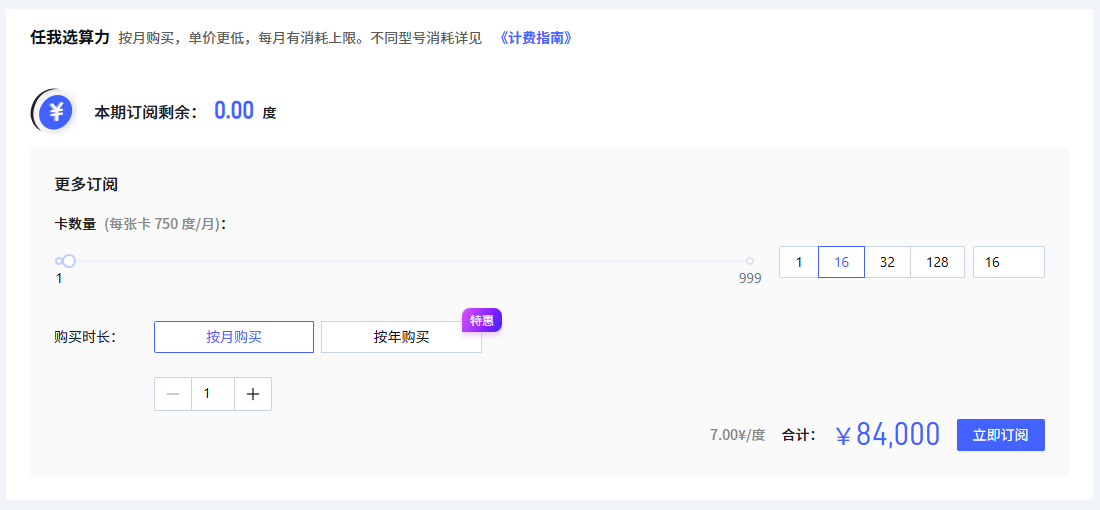
Task: Switch to 按月购买 monthly purchase
Action: point(234,337)
